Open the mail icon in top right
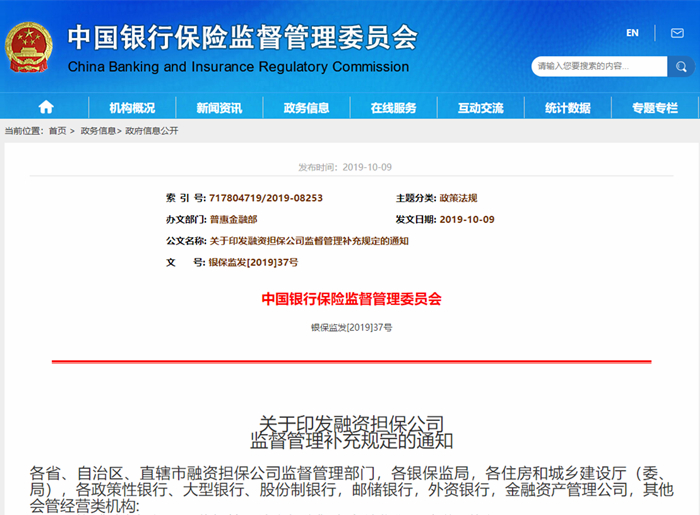The image size is (700, 515). (x=677, y=33)
